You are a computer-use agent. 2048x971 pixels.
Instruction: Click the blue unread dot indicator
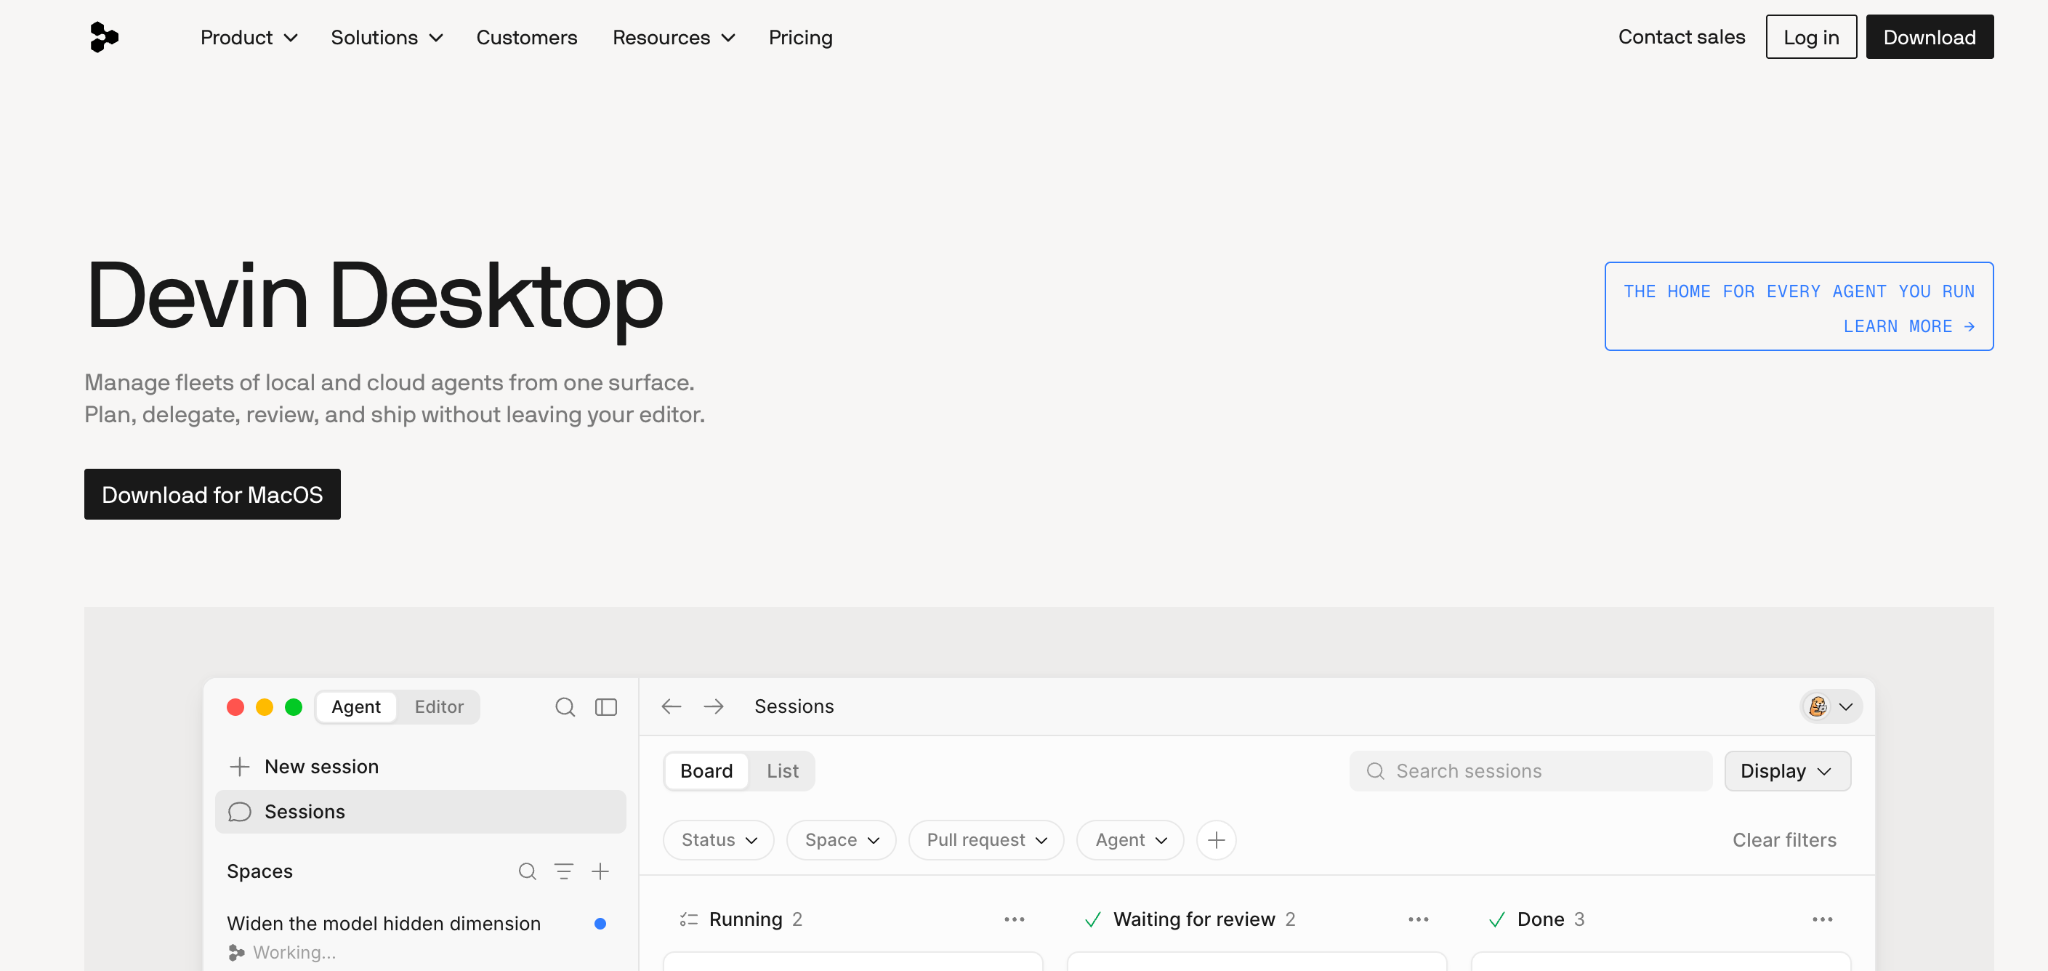pos(600,924)
